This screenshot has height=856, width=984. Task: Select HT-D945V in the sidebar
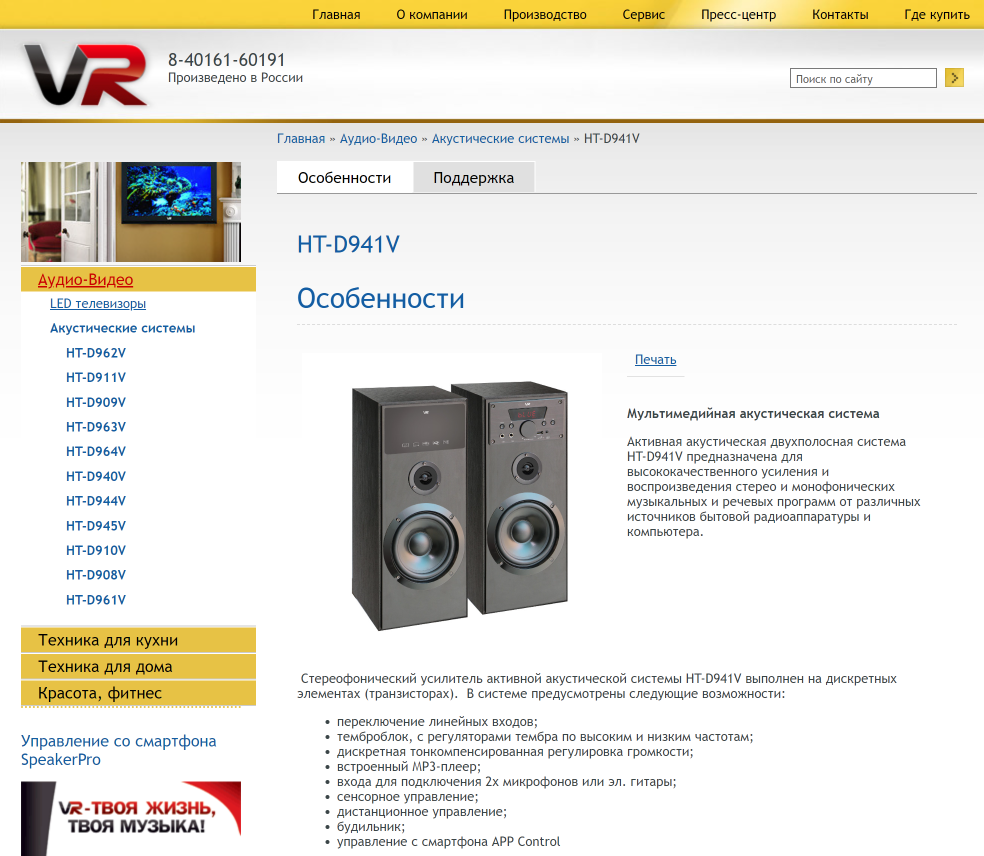pyautogui.click(x=96, y=526)
